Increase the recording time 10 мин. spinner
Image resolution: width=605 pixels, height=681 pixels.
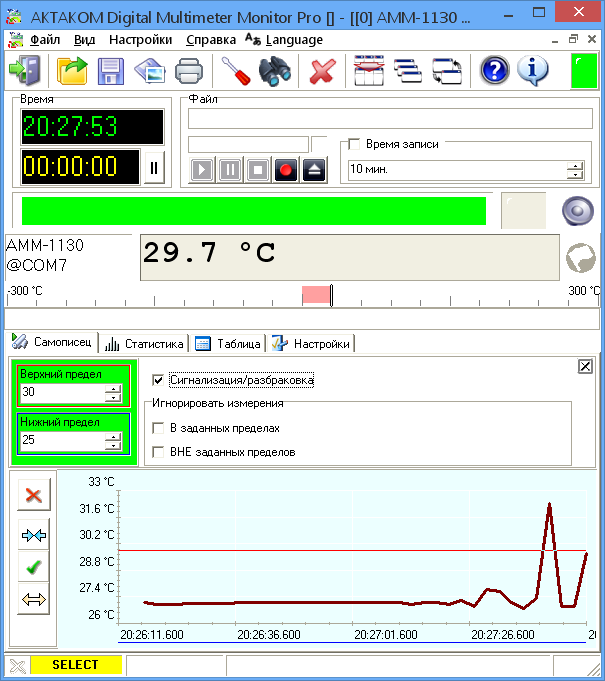tap(575, 166)
